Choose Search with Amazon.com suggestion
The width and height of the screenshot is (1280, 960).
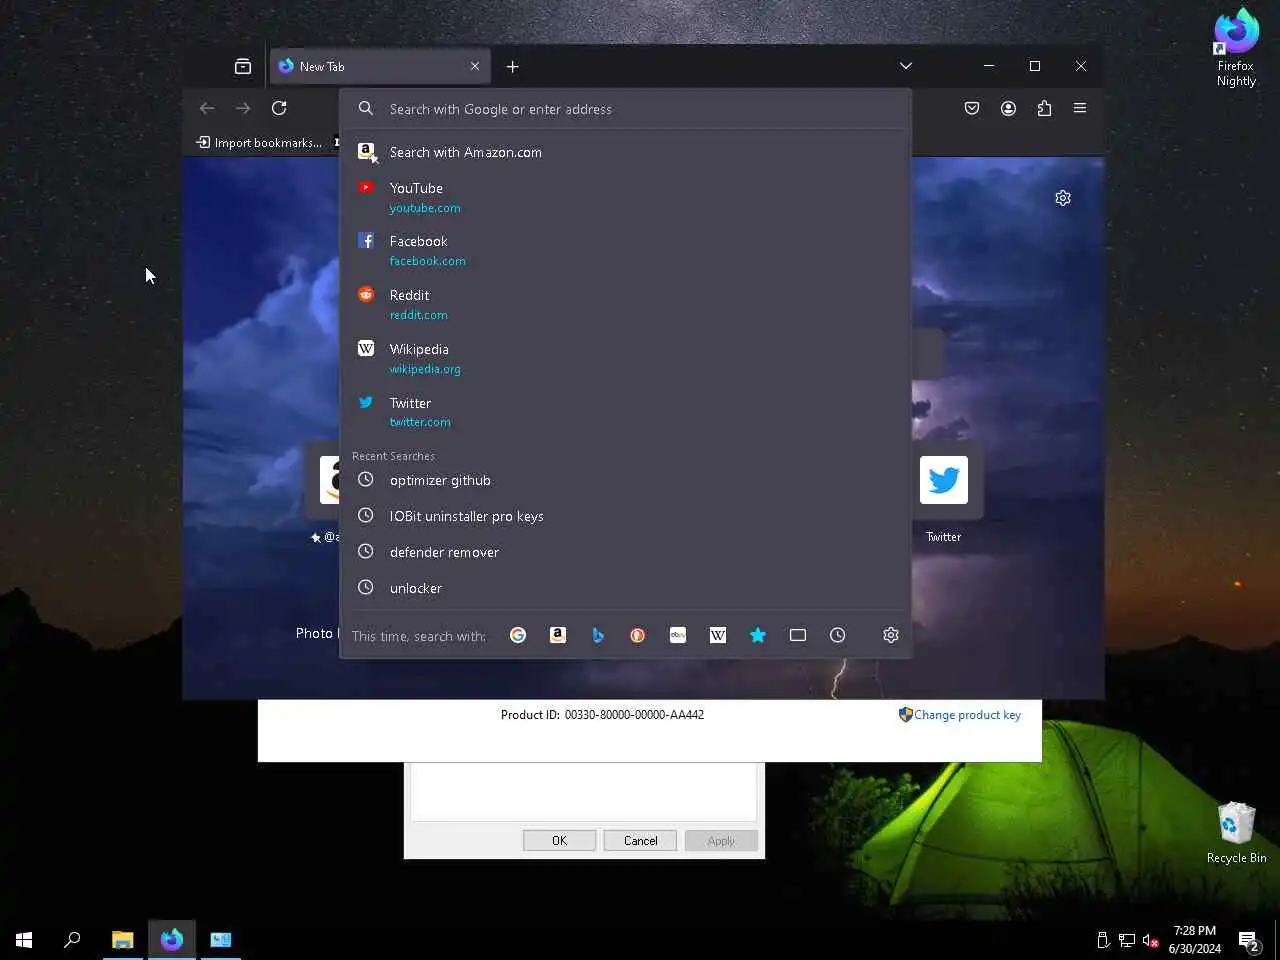coord(626,152)
